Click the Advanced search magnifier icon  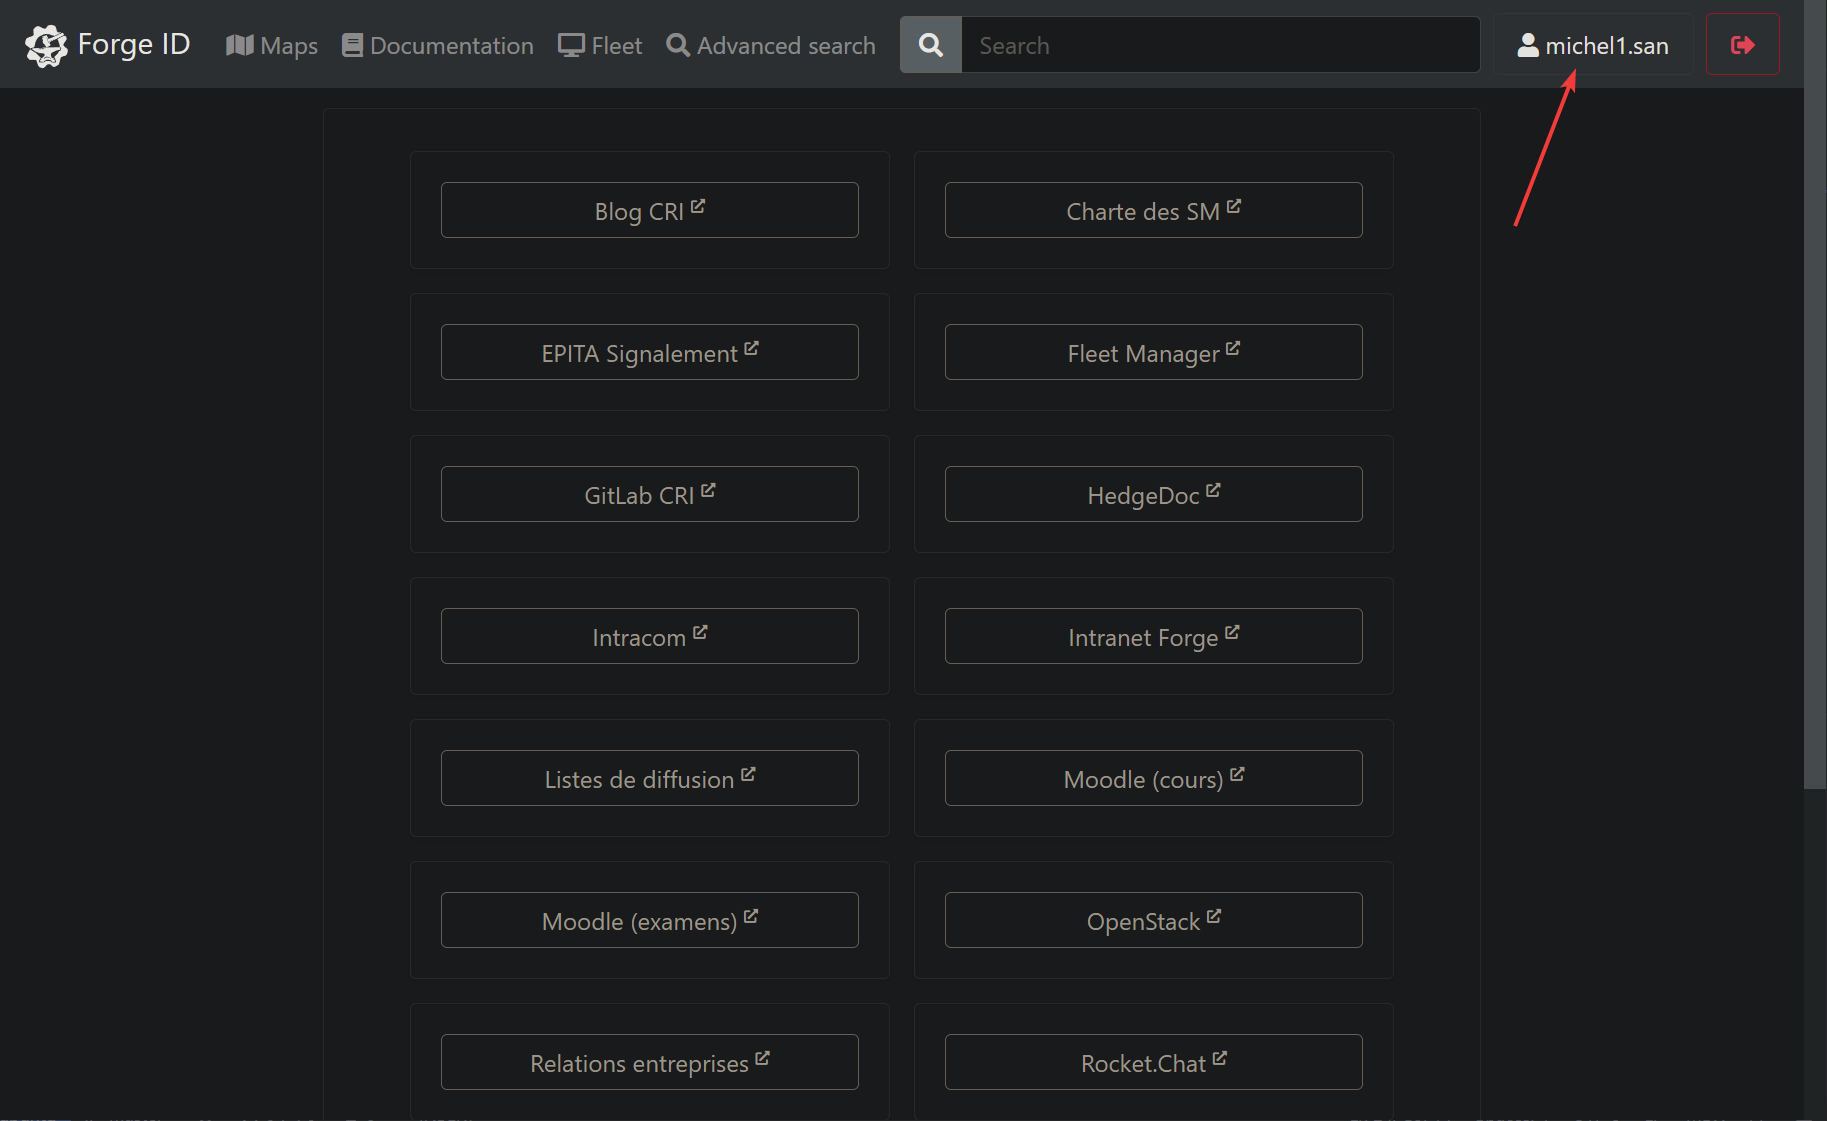point(678,45)
